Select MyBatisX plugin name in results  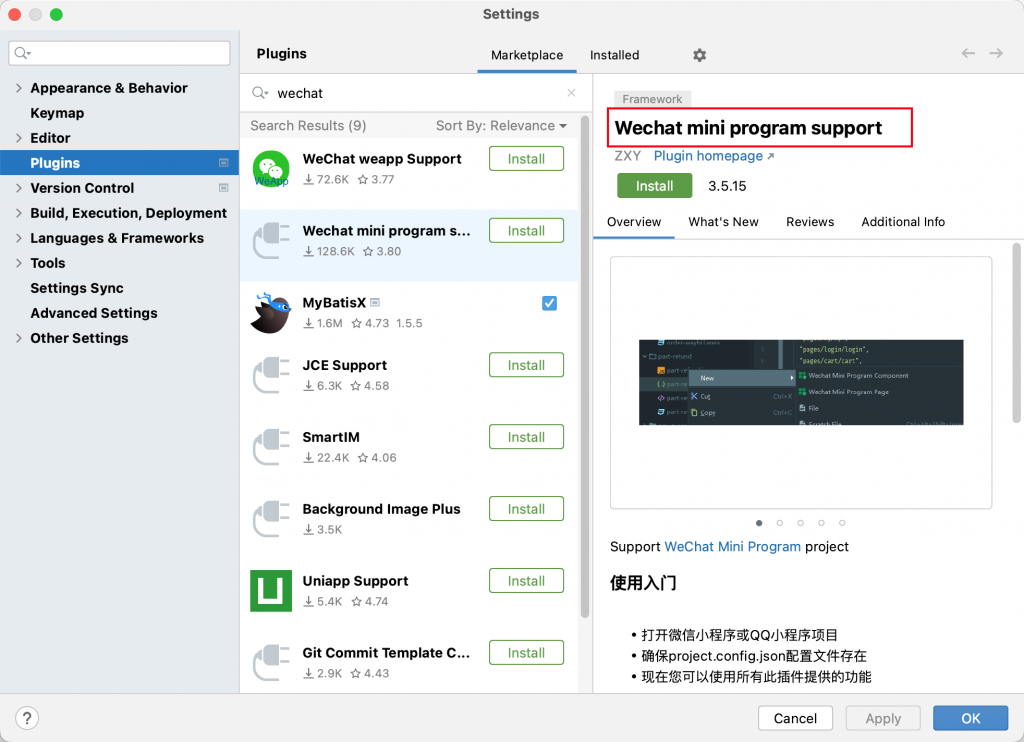334,302
